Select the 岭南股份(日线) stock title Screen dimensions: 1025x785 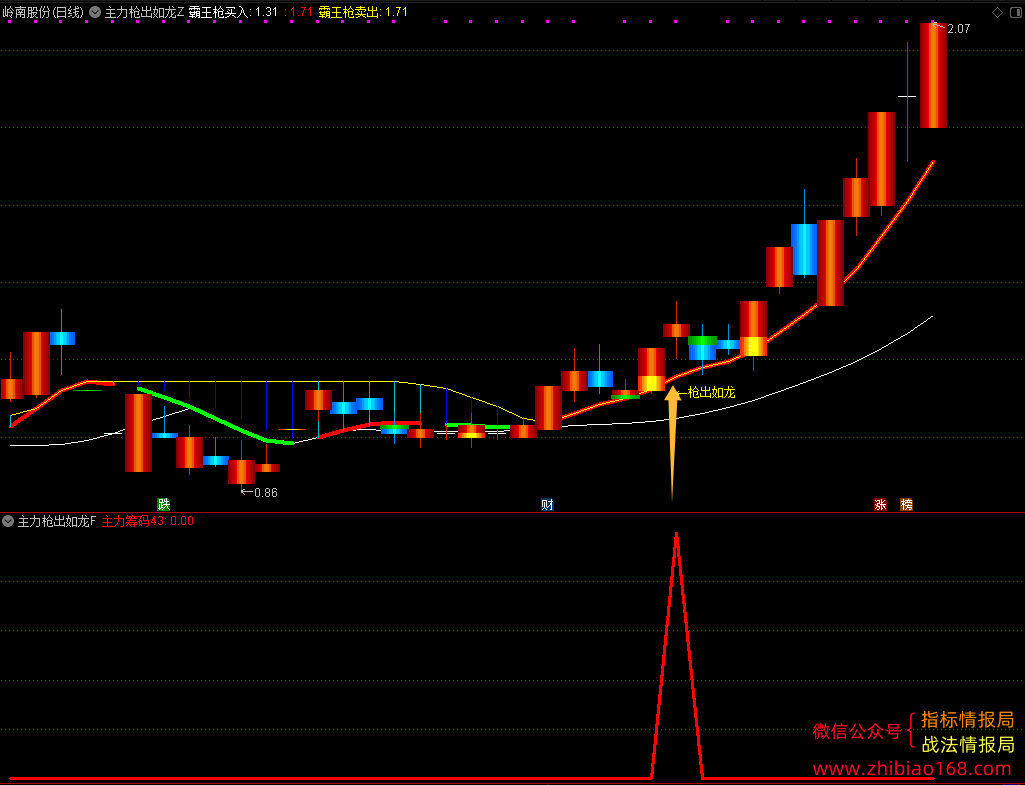43,12
